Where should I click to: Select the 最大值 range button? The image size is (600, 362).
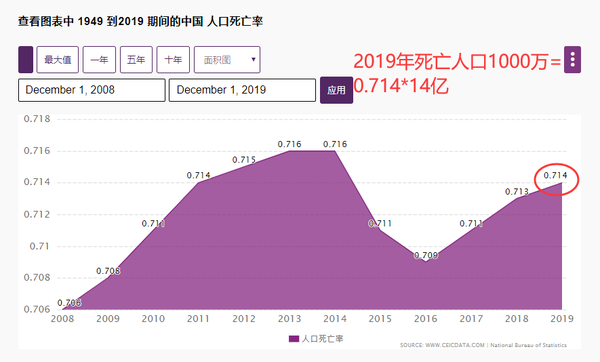coord(57,60)
